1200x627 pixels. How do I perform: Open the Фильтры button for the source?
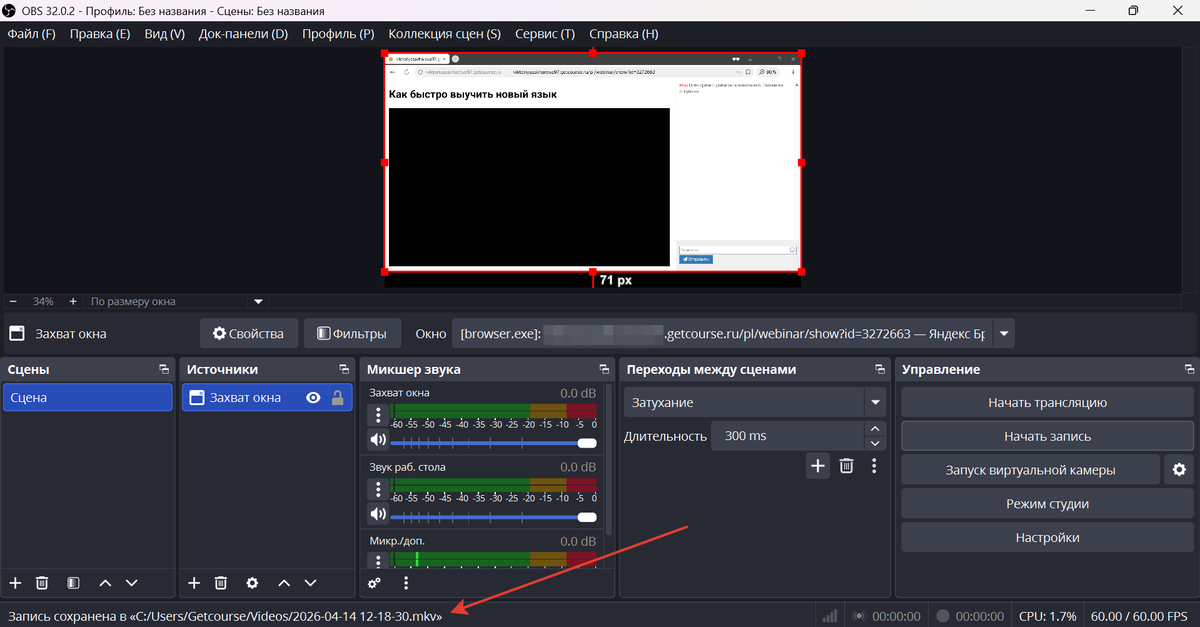click(x=352, y=334)
